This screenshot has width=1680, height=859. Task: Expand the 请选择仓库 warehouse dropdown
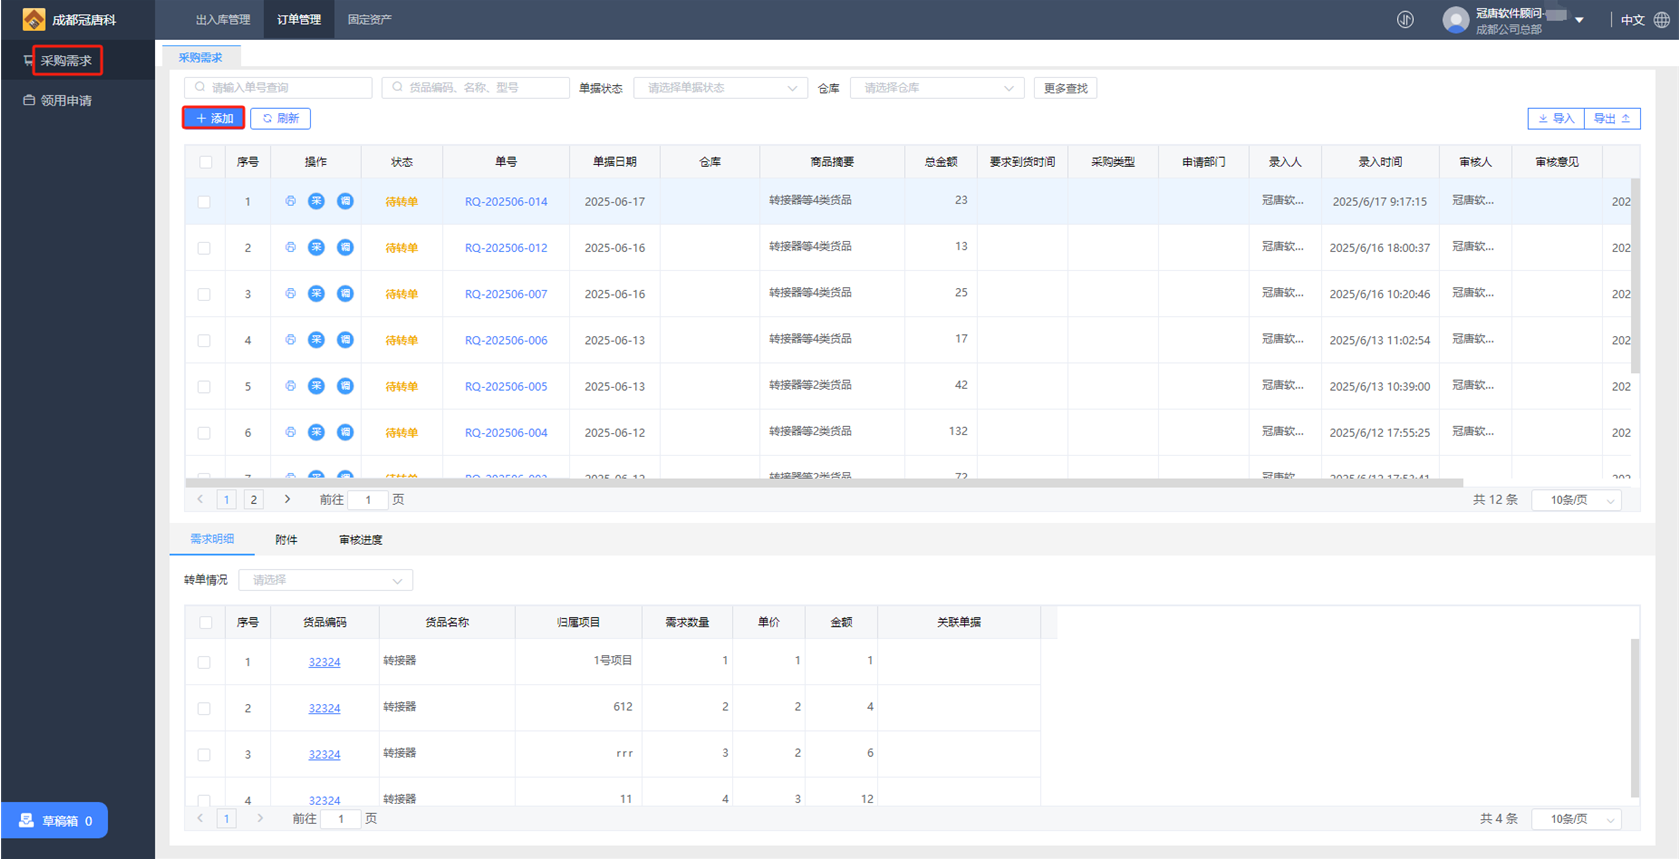click(x=937, y=88)
